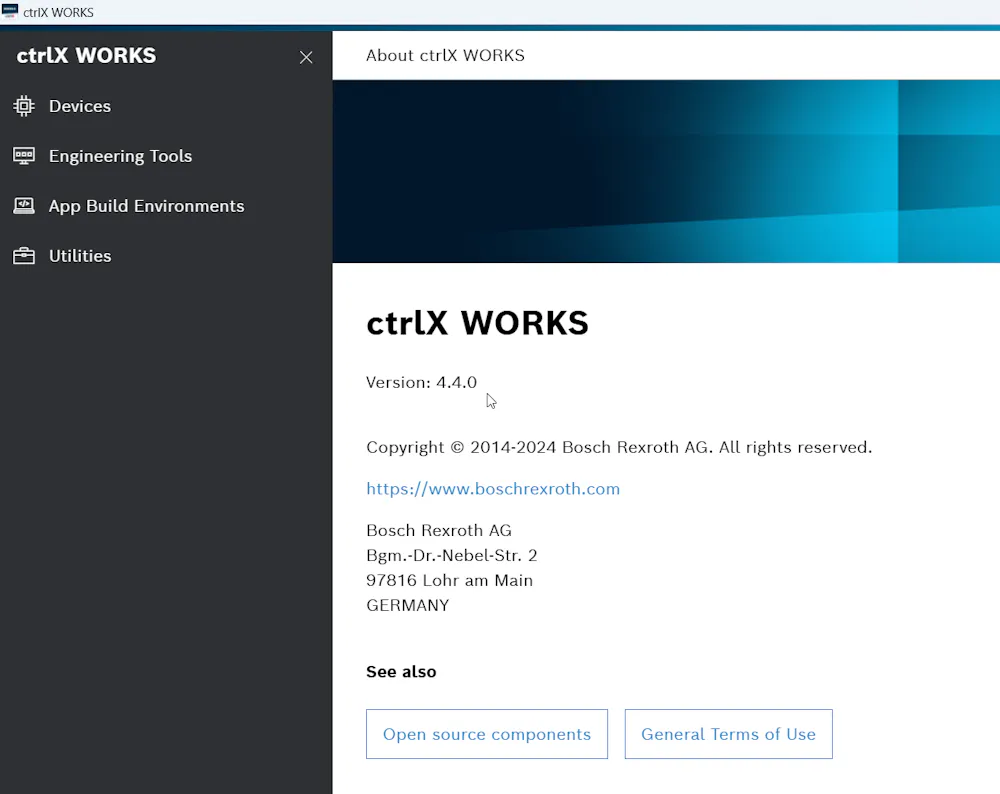This screenshot has width=1000, height=794.
Task: Click the About ctrlX WORKS header text
Action: (445, 55)
